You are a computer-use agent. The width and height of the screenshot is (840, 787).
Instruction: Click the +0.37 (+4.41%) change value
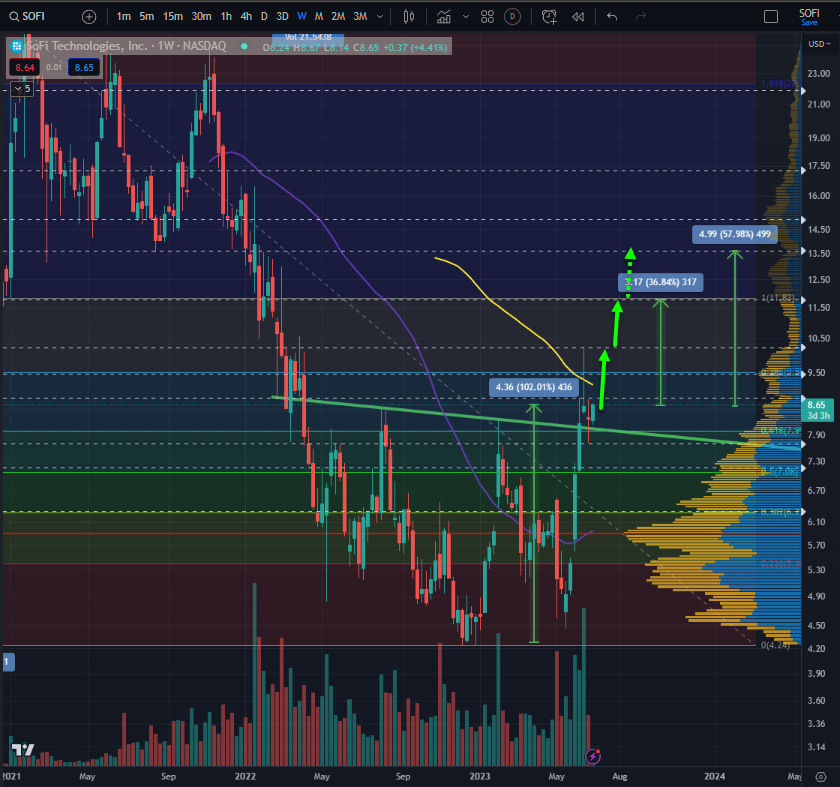click(415, 48)
